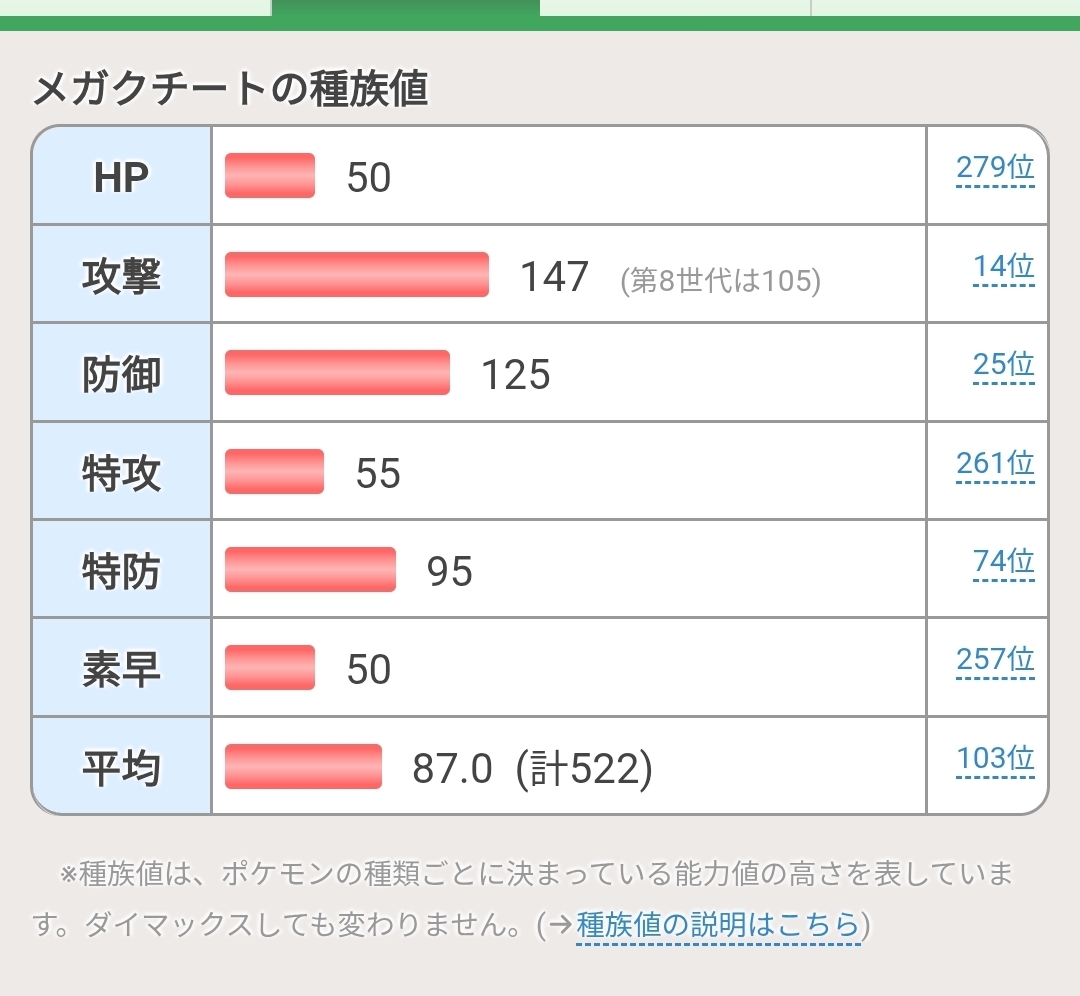Tap the red 防御 stat bar
Image resolution: width=1080 pixels, height=996 pixels.
point(337,373)
